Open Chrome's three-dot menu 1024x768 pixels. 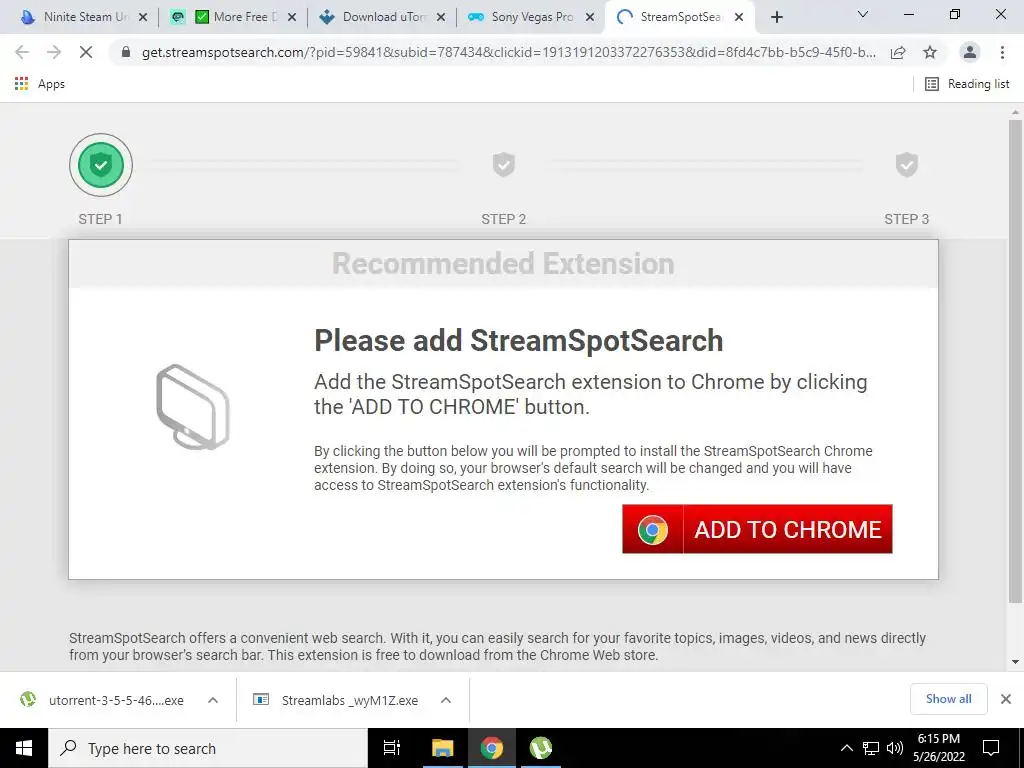(x=1002, y=52)
